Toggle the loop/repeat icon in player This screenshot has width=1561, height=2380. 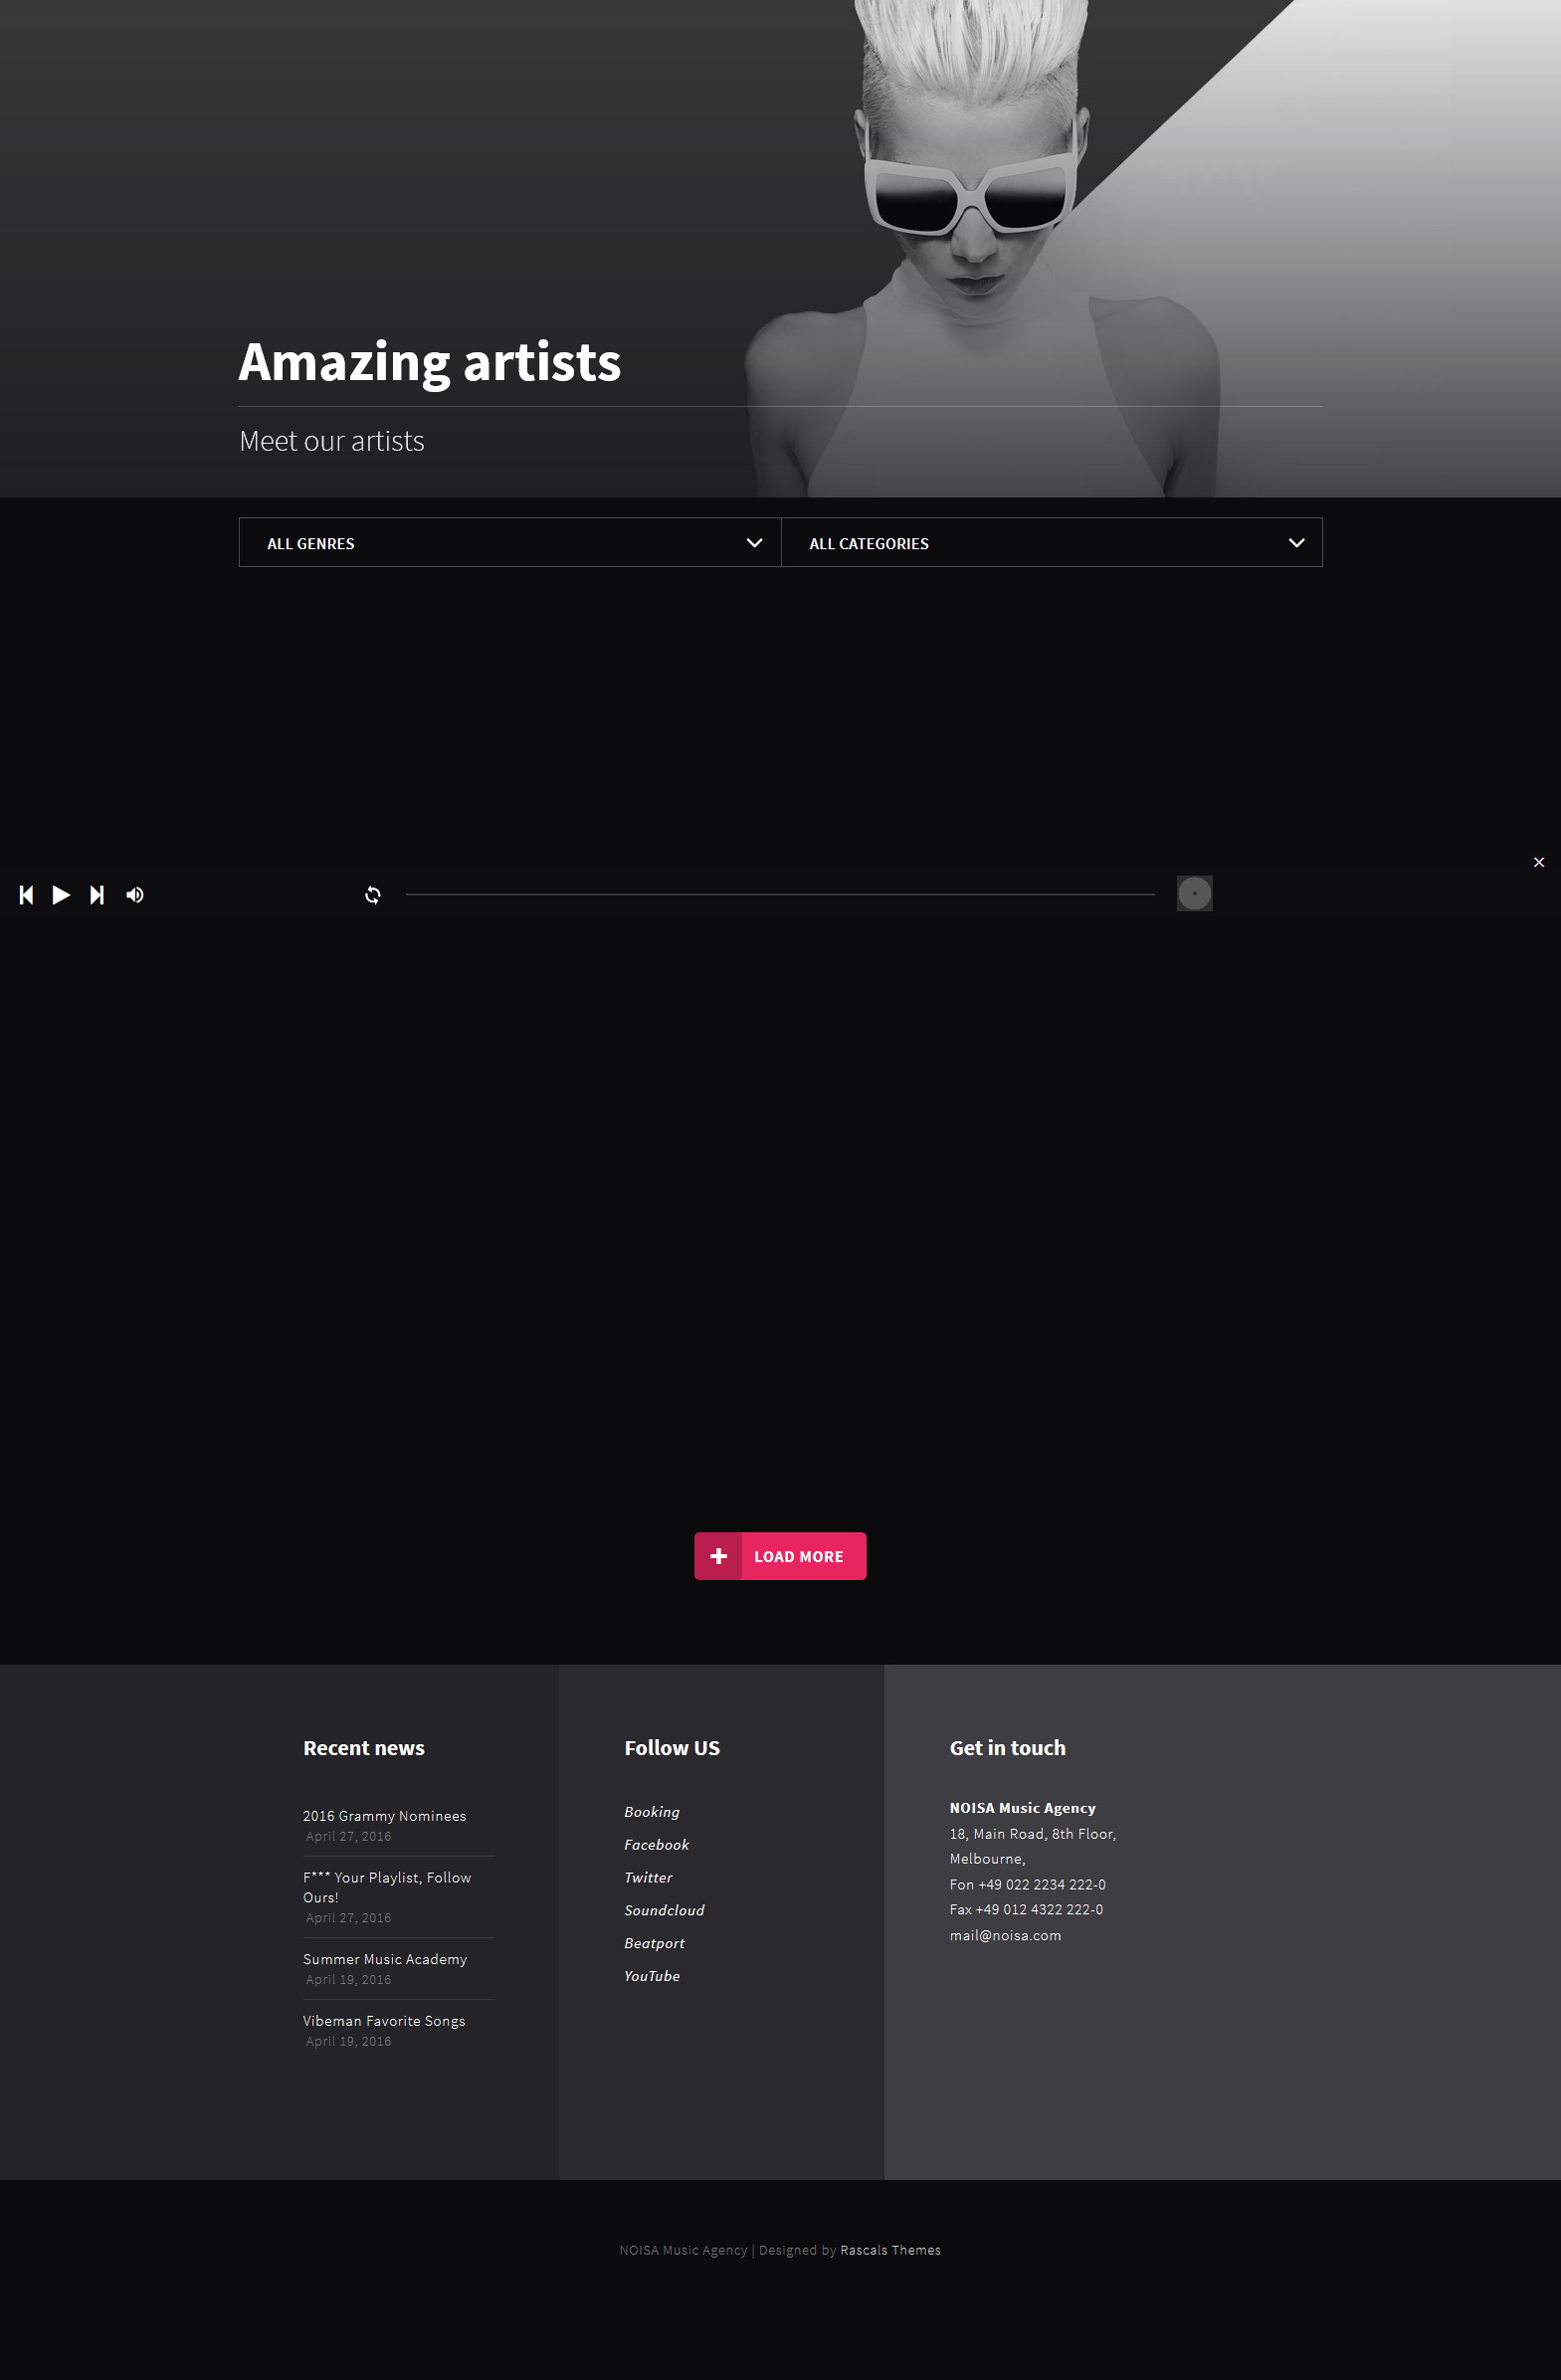(x=373, y=895)
